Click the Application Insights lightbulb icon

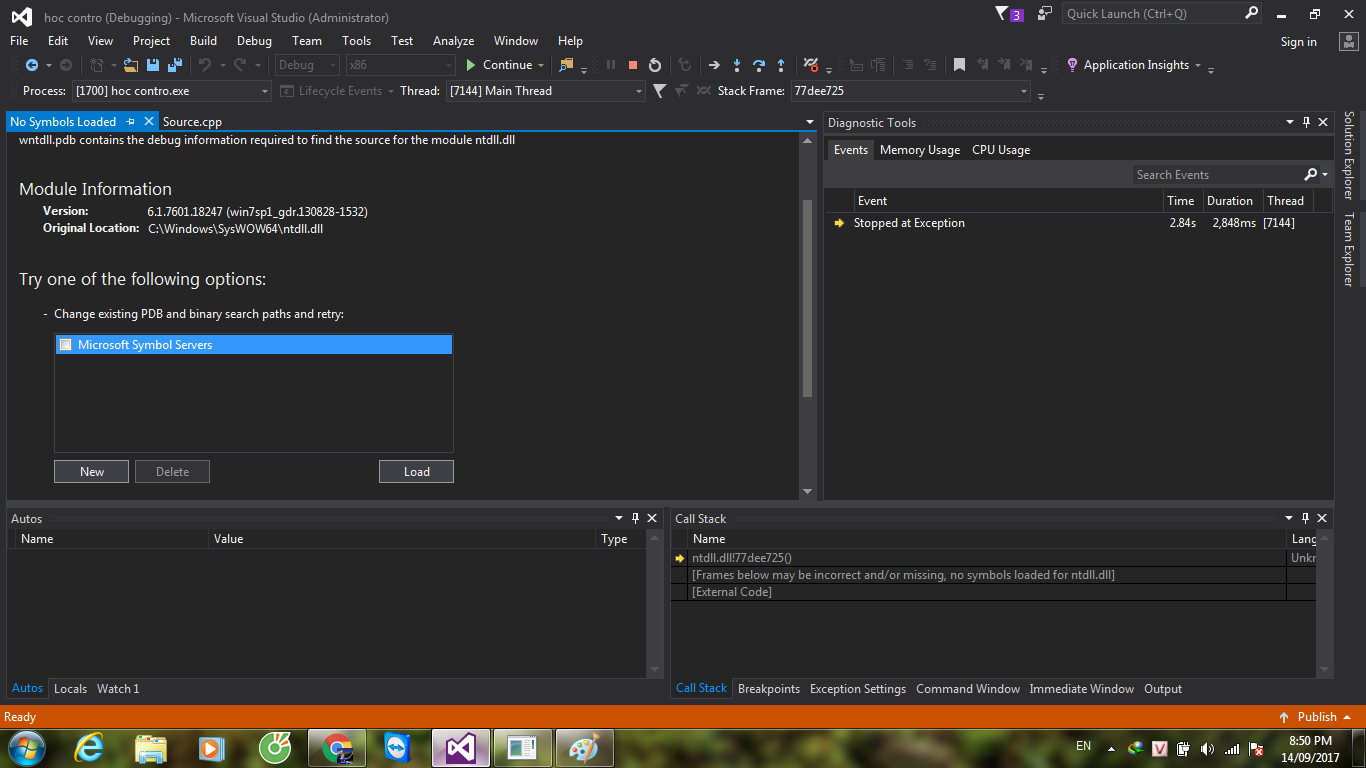[1073, 65]
